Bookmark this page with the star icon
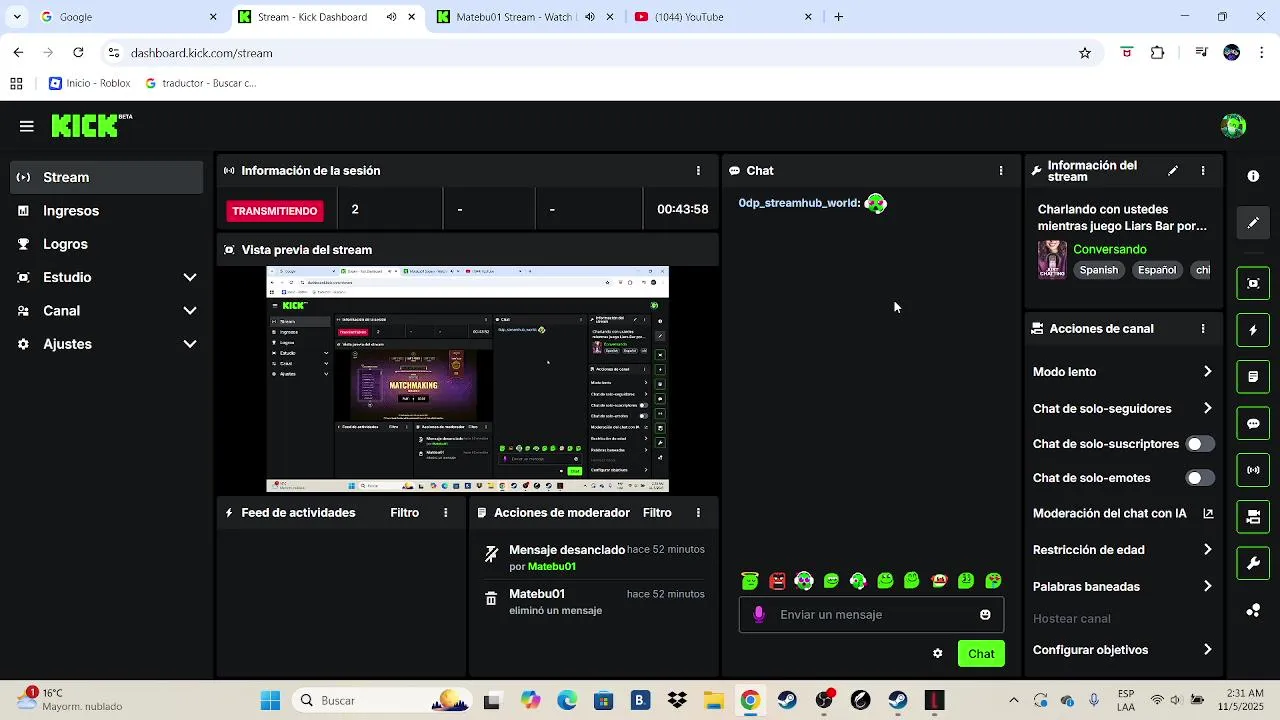The width and height of the screenshot is (1280, 720). 1085,53
